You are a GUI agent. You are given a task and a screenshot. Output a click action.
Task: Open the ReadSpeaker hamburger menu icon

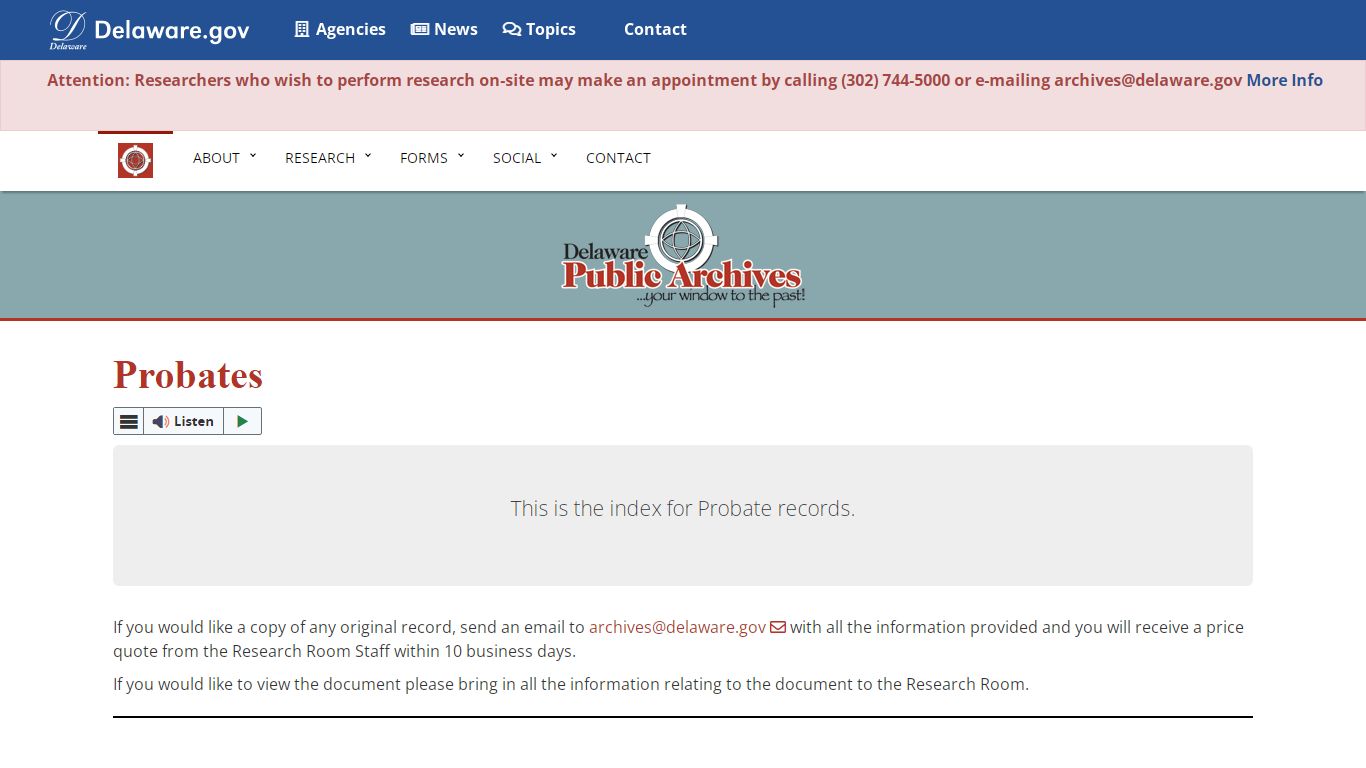click(x=129, y=421)
